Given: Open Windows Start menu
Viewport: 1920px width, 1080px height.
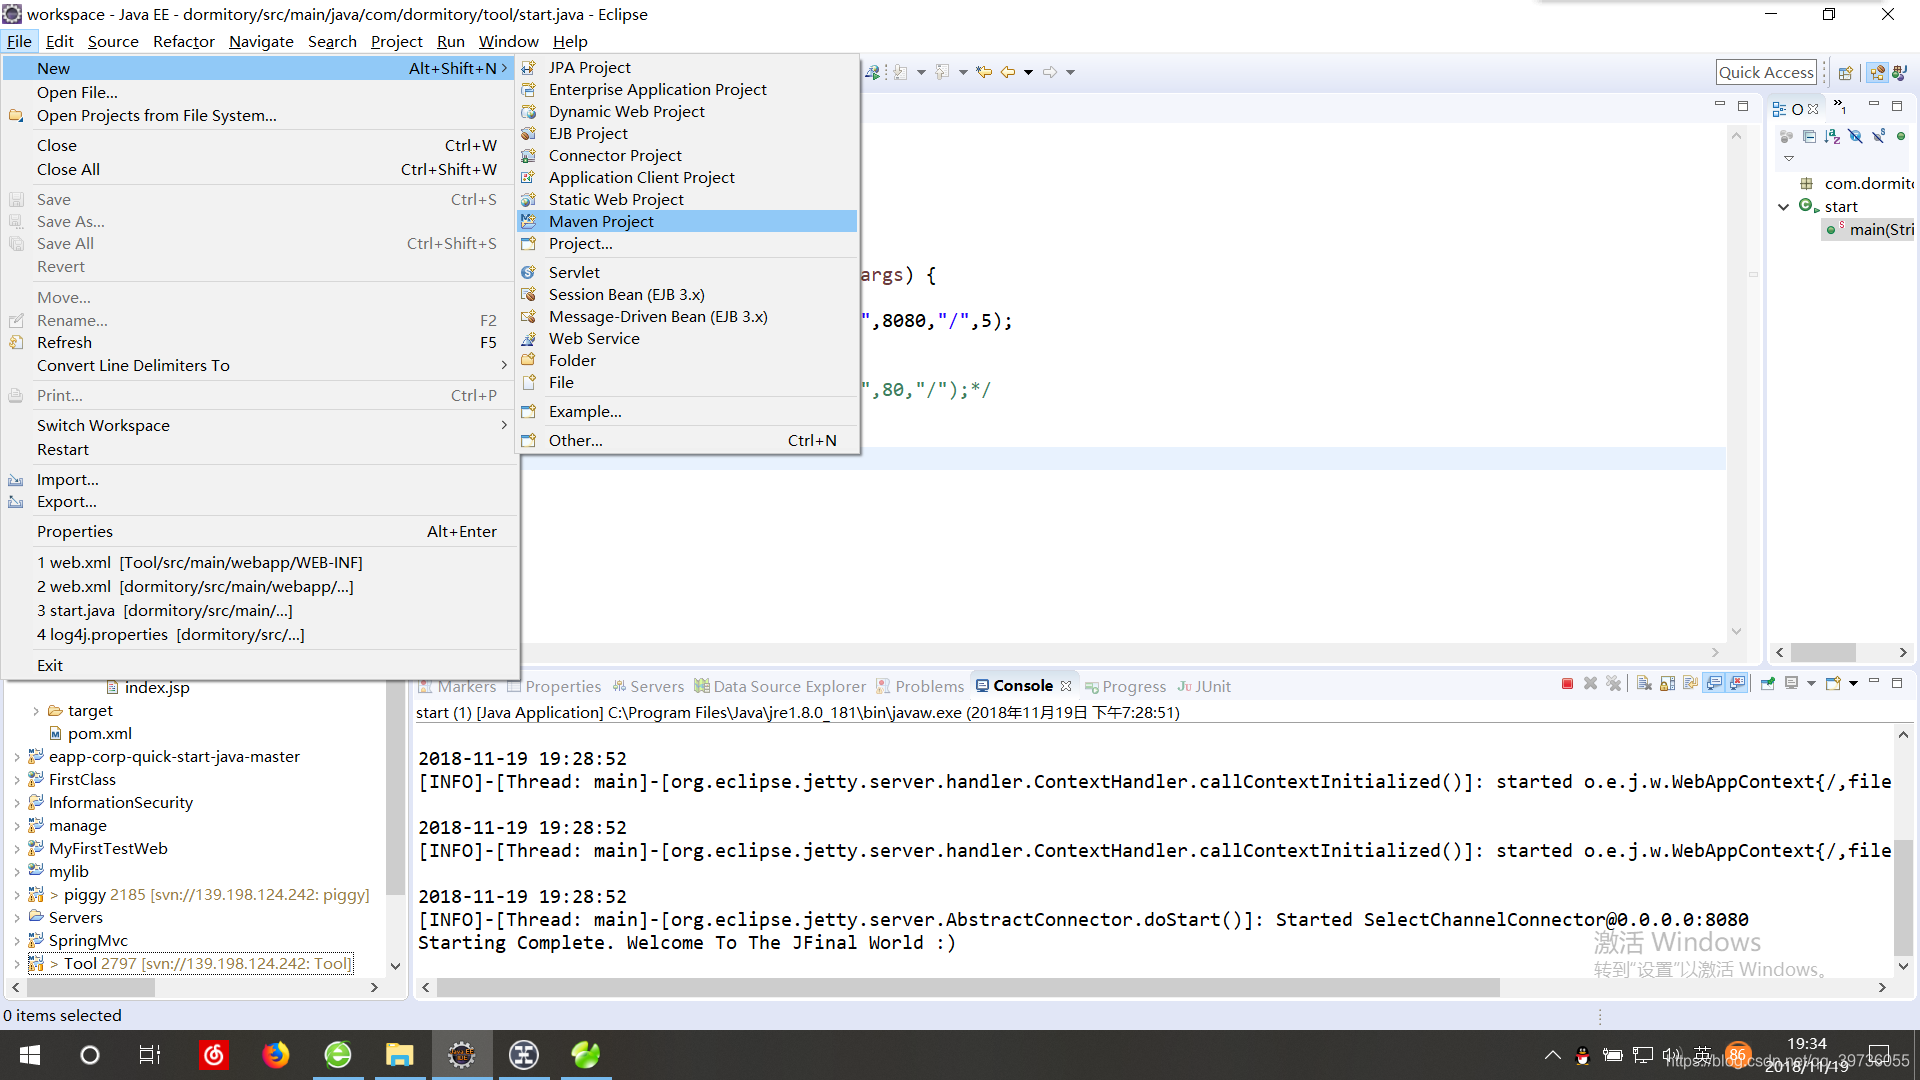Looking at the screenshot, I should [x=30, y=1055].
